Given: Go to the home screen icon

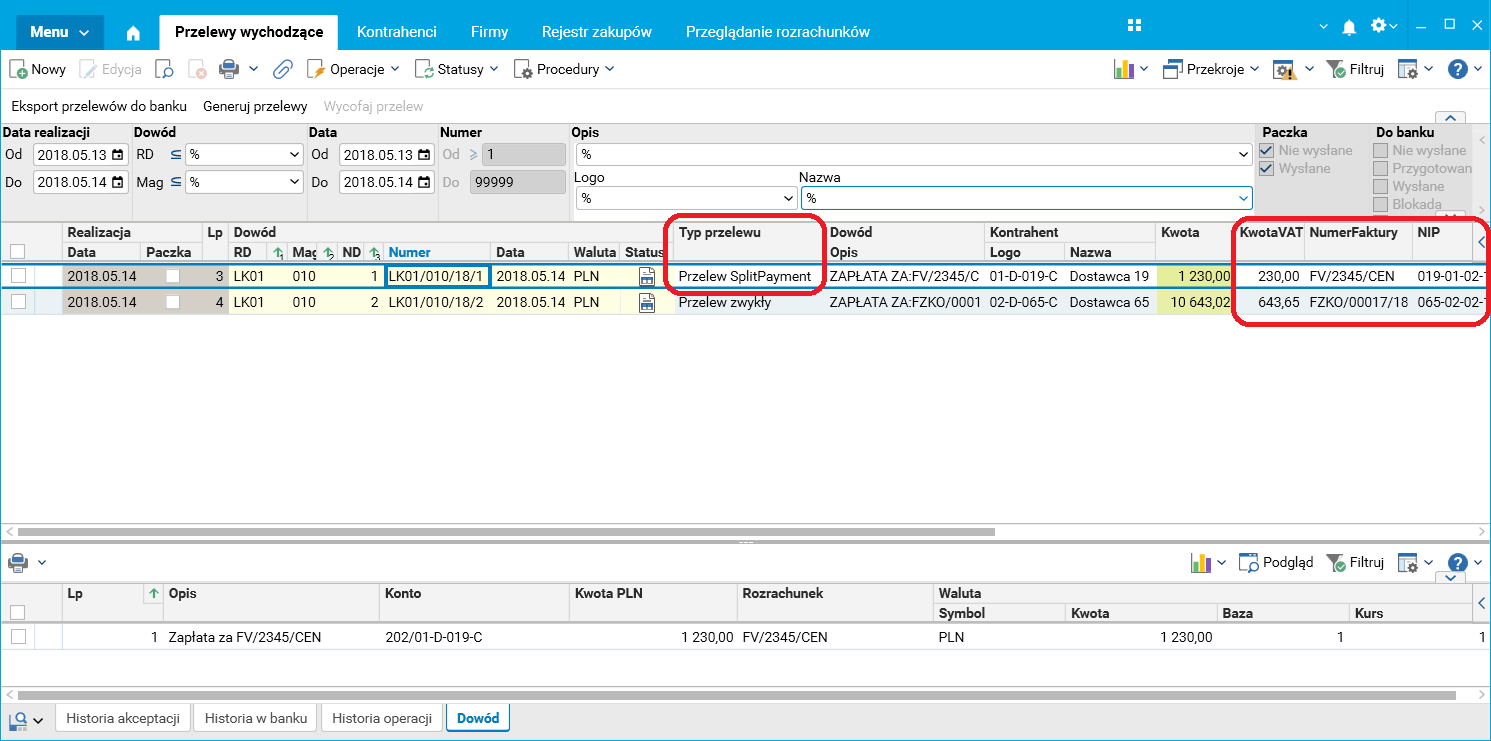Looking at the screenshot, I should pyautogui.click(x=133, y=32).
